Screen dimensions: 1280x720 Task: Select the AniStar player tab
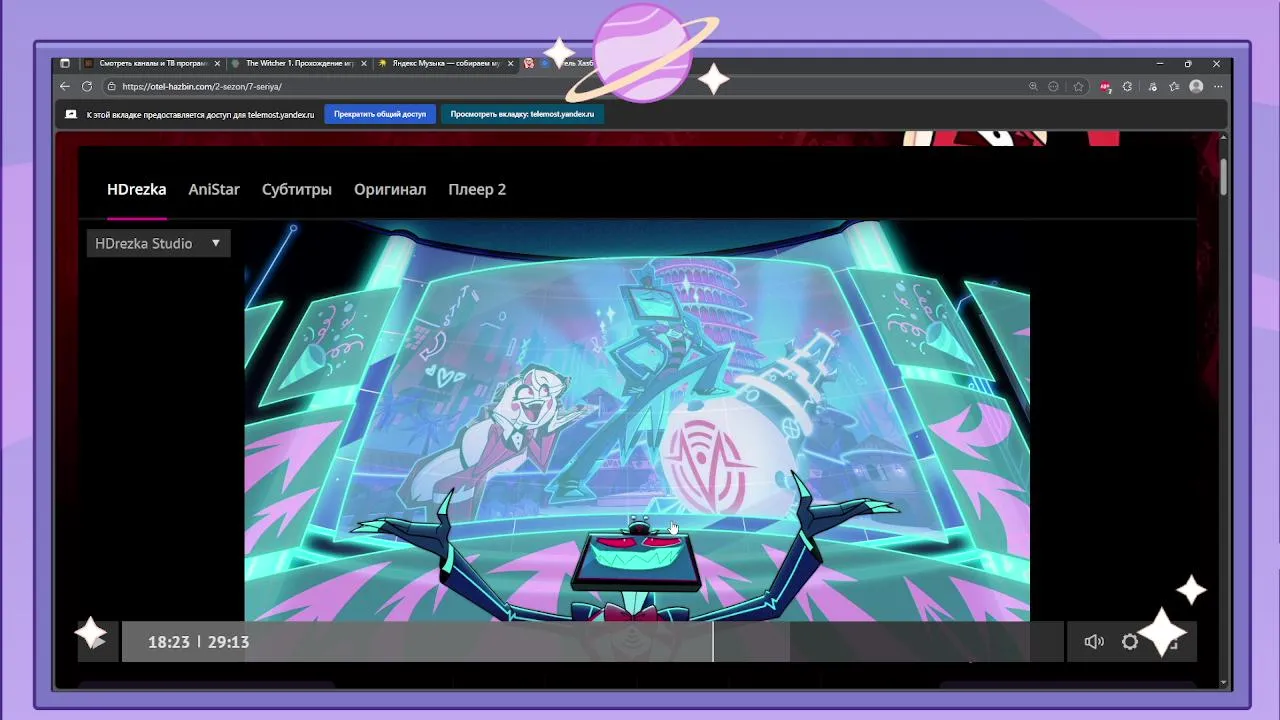214,189
